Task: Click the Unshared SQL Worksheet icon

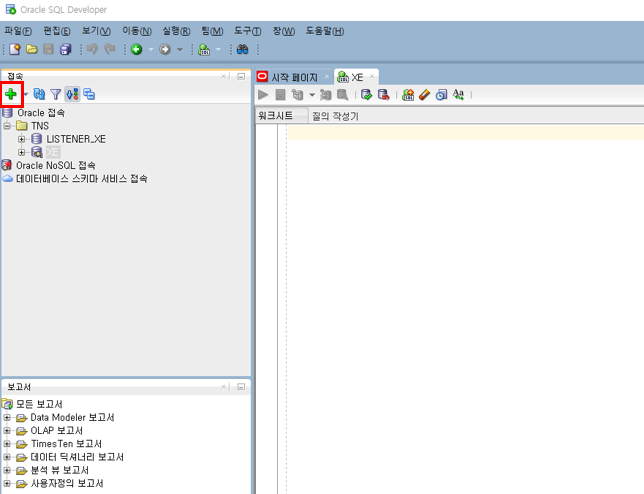Action: coord(408,95)
